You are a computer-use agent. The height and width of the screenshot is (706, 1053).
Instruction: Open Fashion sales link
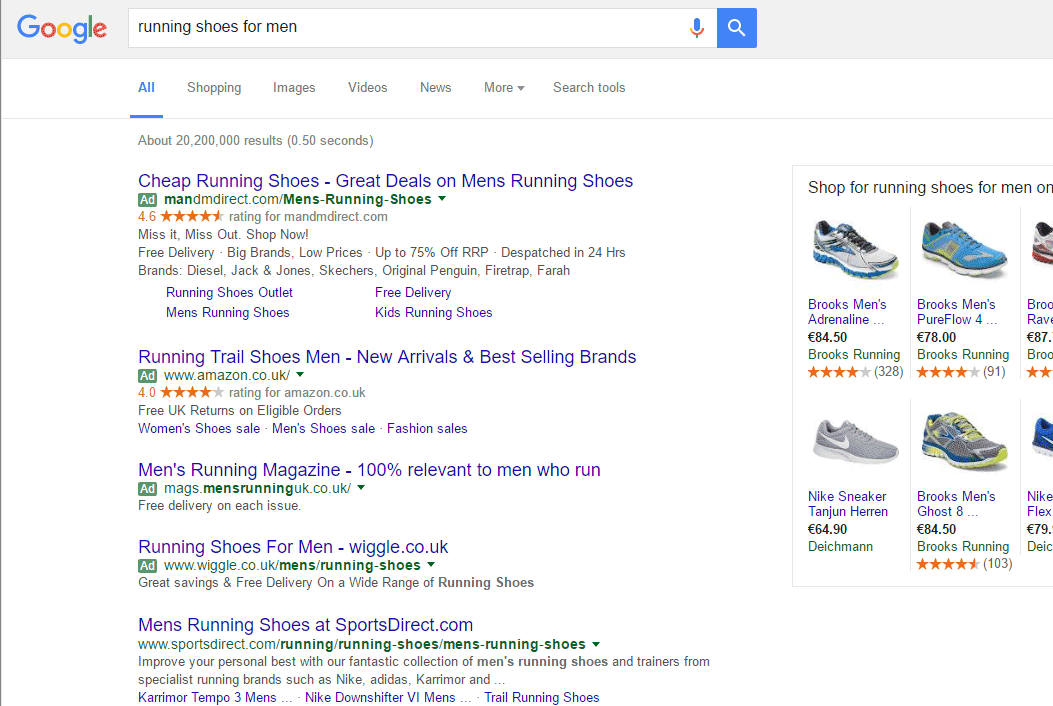[x=427, y=429]
